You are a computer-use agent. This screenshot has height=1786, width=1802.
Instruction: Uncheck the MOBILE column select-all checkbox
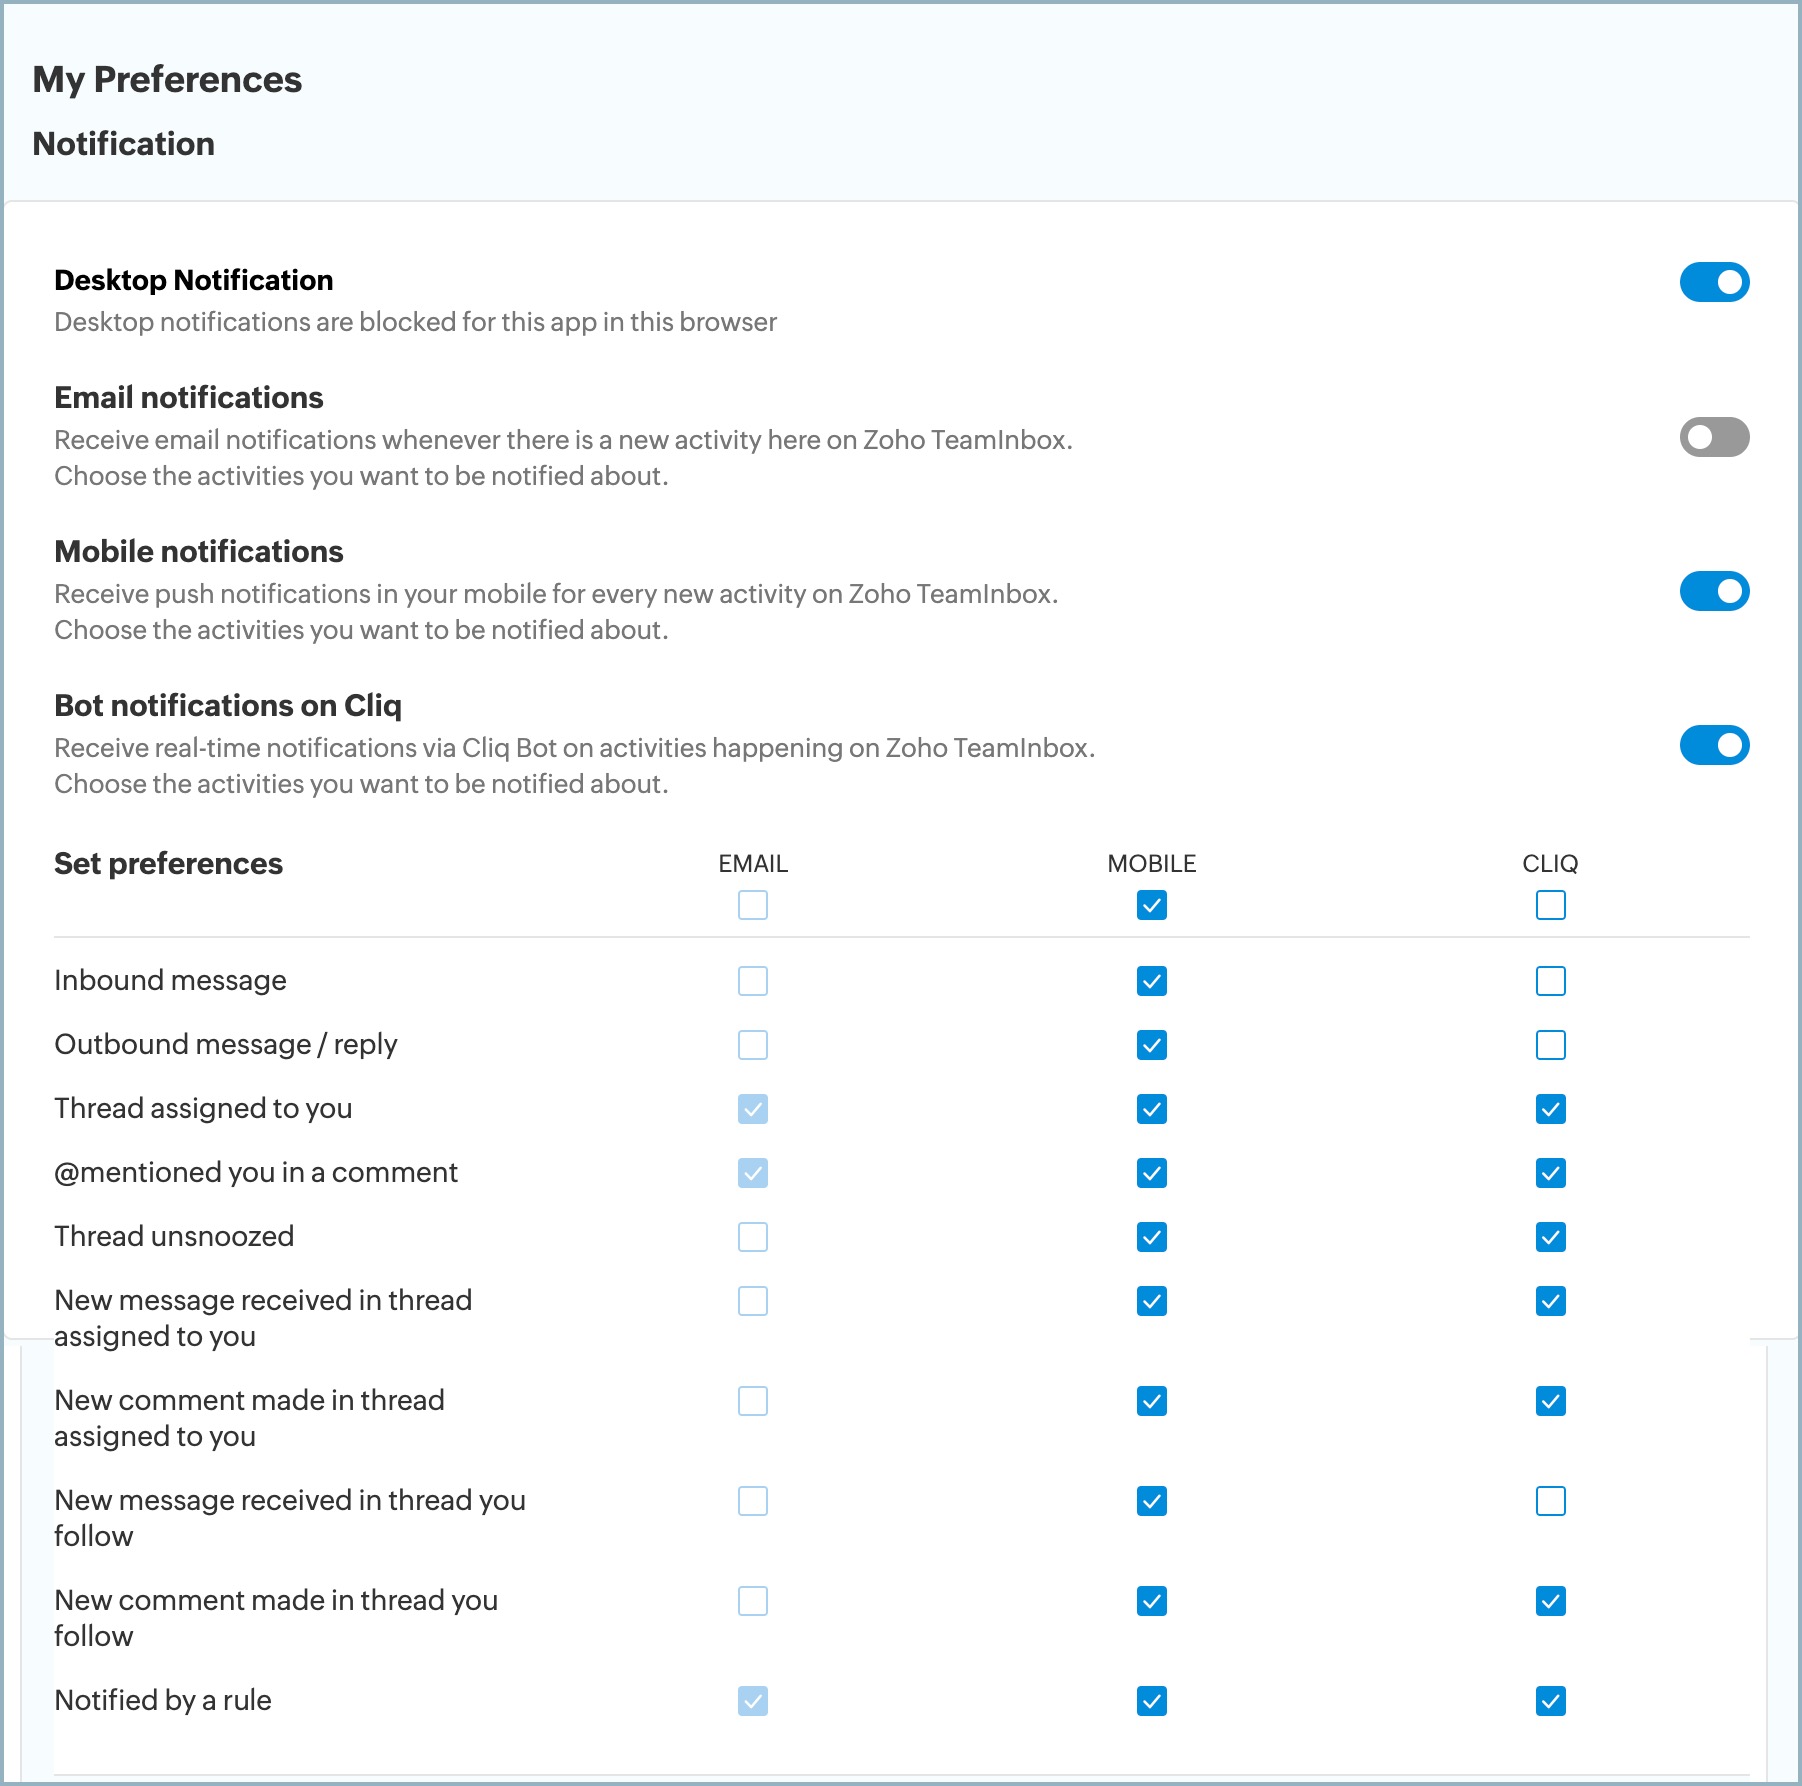1152,905
